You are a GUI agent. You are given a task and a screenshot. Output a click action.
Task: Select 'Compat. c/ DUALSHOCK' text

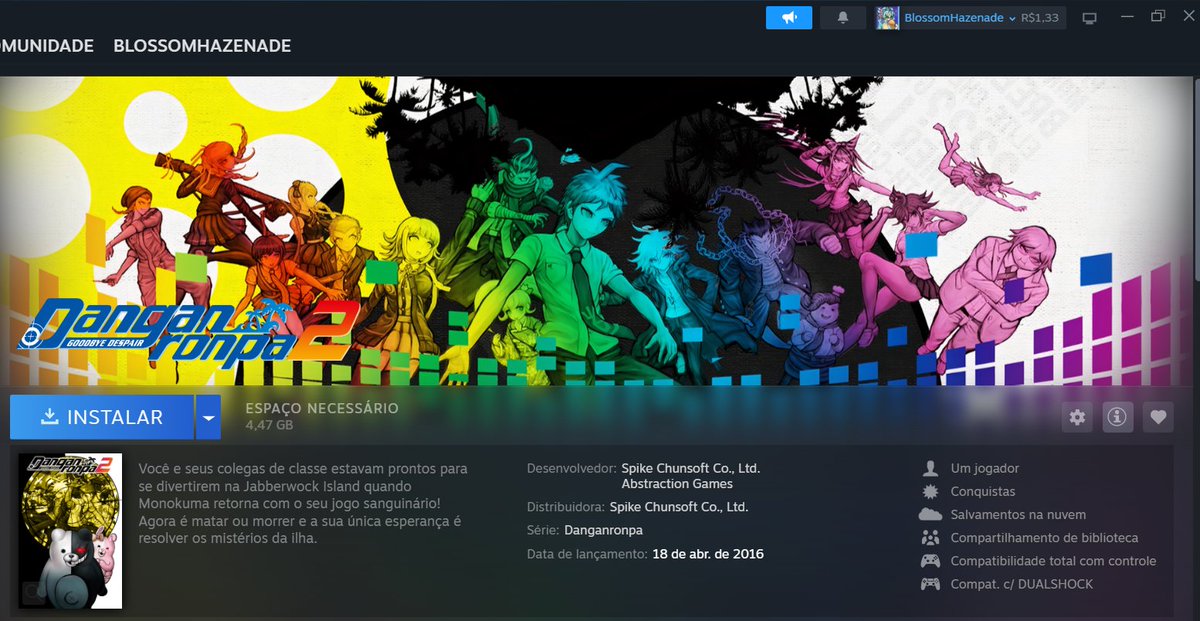1022,584
